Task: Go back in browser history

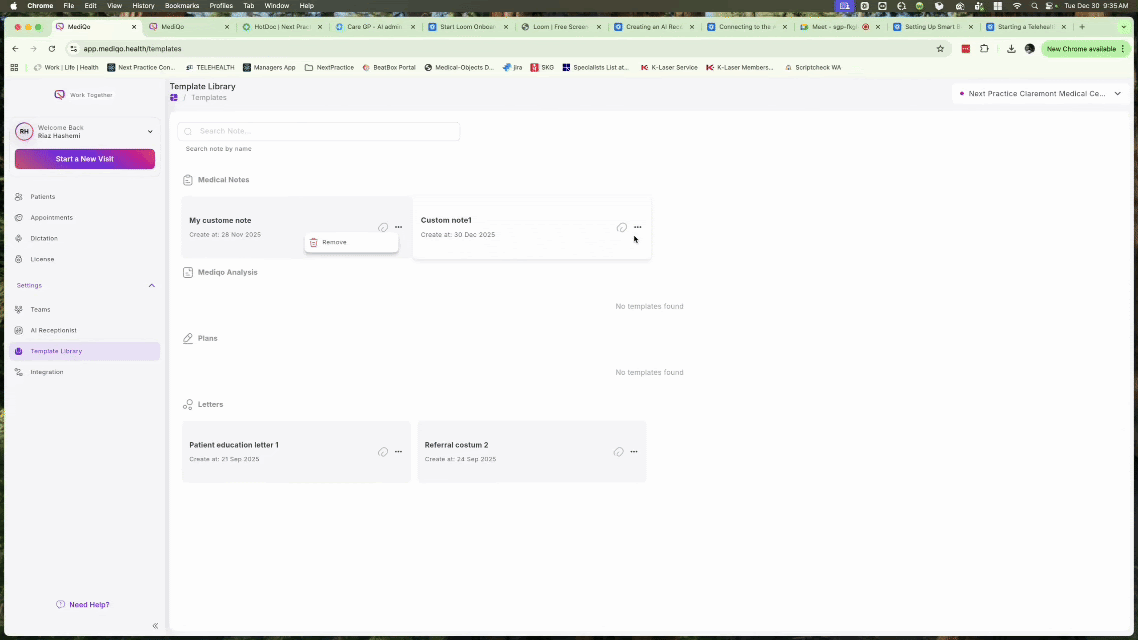Action: [x=15, y=49]
